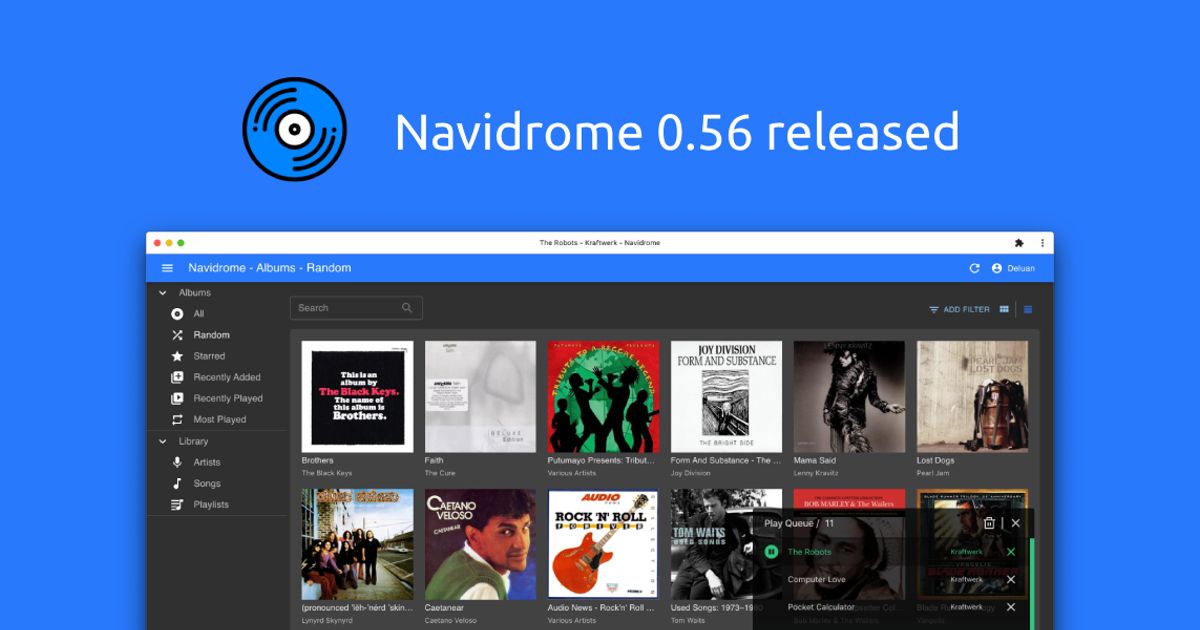Screen dimensions: 1200x630
Task: Open Form And Substance album cover
Action: click(x=726, y=397)
